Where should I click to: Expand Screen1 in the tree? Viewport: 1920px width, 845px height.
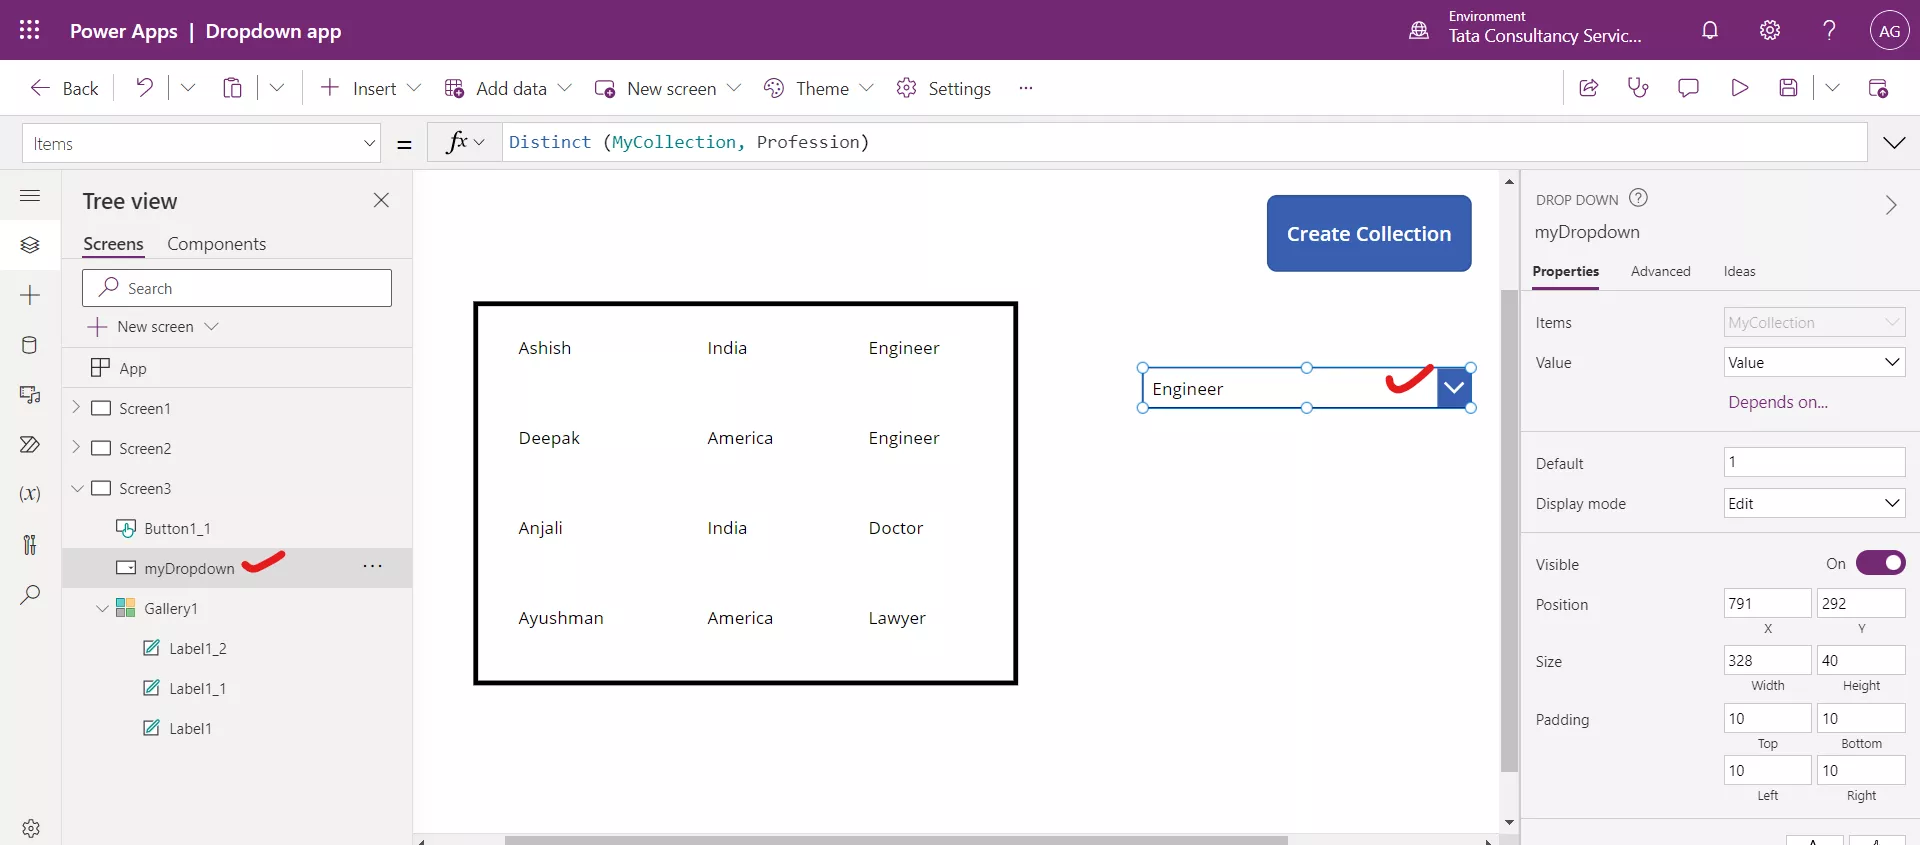pos(76,408)
